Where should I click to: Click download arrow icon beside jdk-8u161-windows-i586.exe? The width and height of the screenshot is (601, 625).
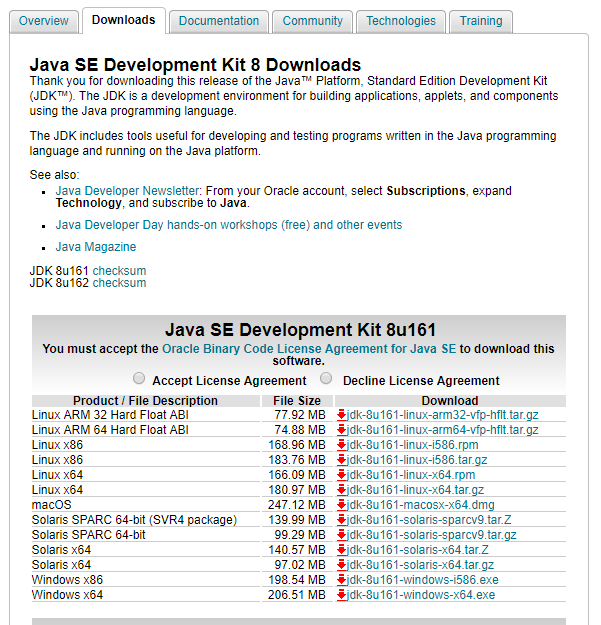[341, 580]
